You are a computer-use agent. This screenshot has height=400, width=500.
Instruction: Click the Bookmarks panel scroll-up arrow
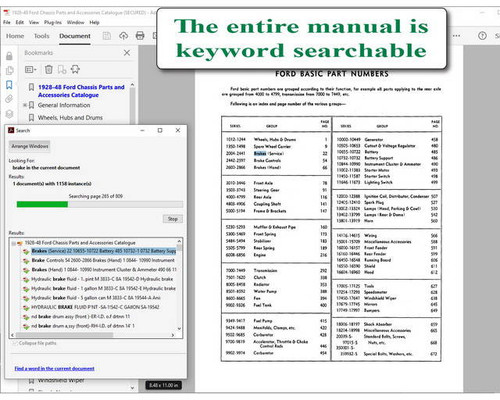tap(132, 85)
